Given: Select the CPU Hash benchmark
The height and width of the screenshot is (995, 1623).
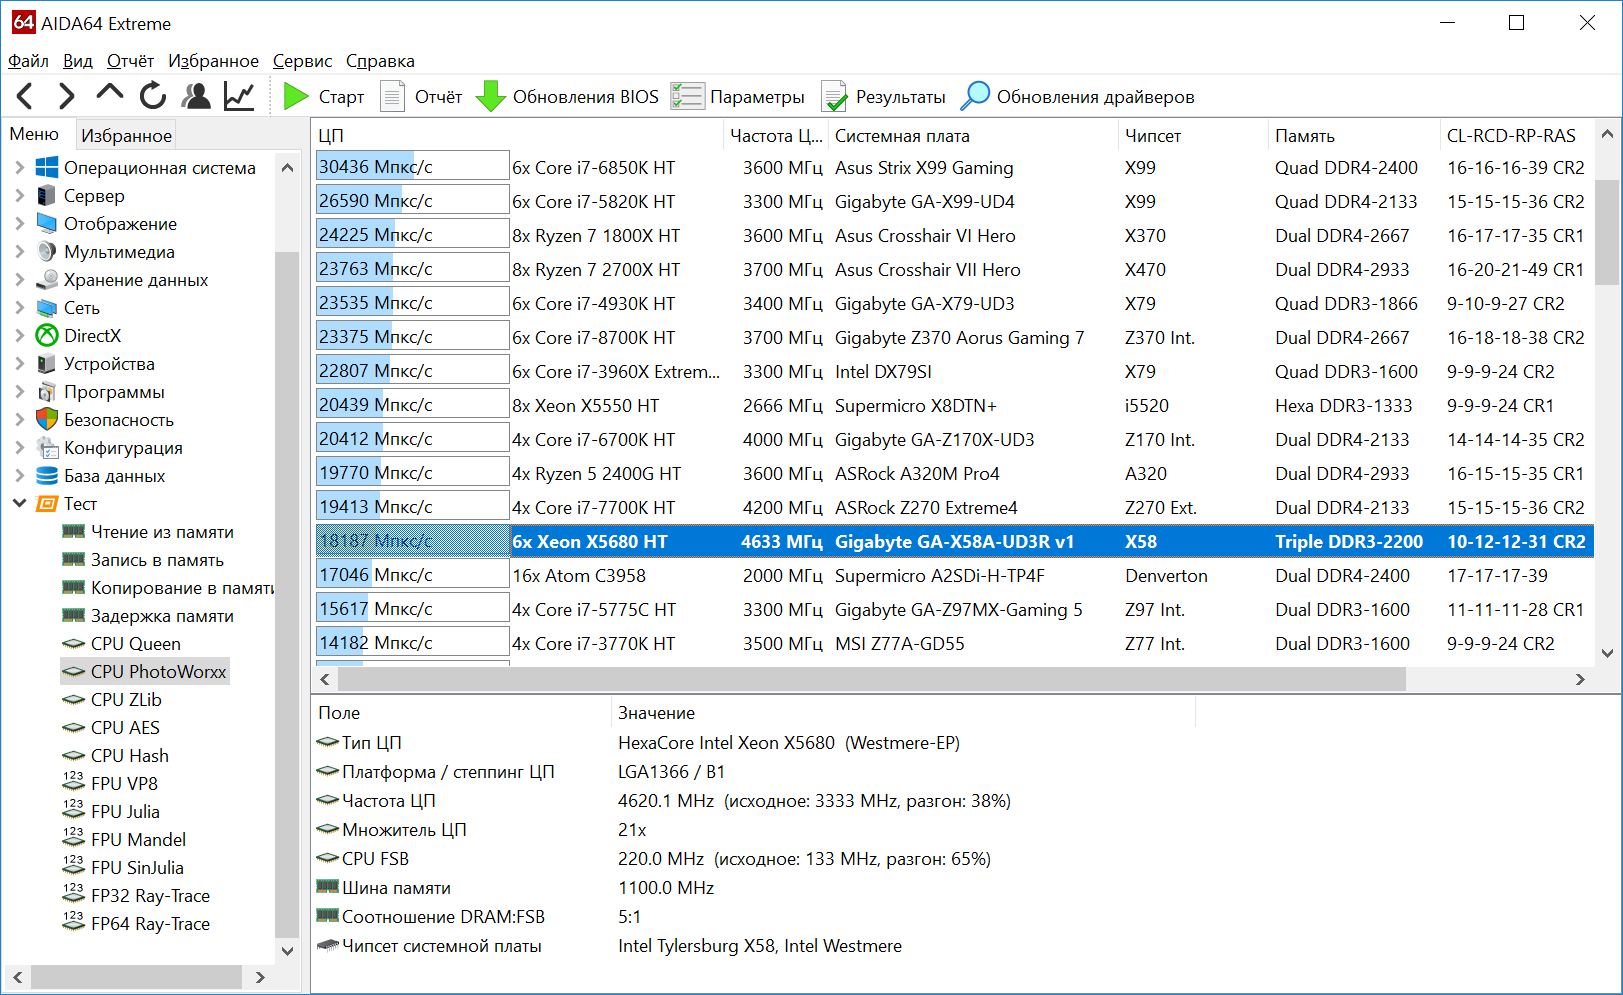Looking at the screenshot, I should coord(130,756).
